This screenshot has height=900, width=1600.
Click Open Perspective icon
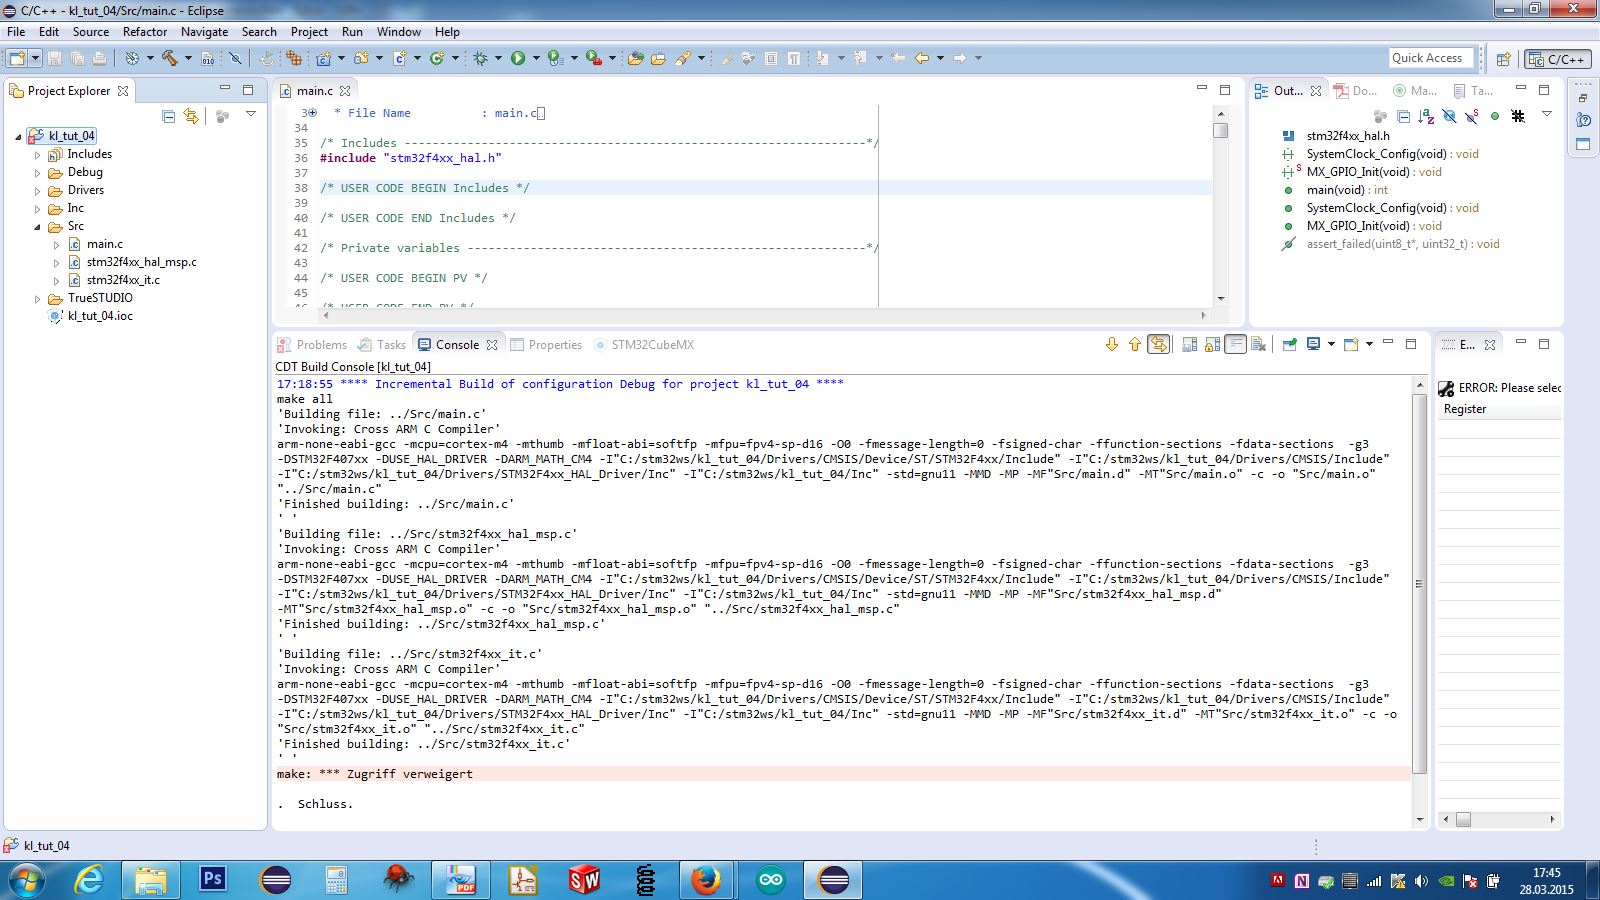1503,59
